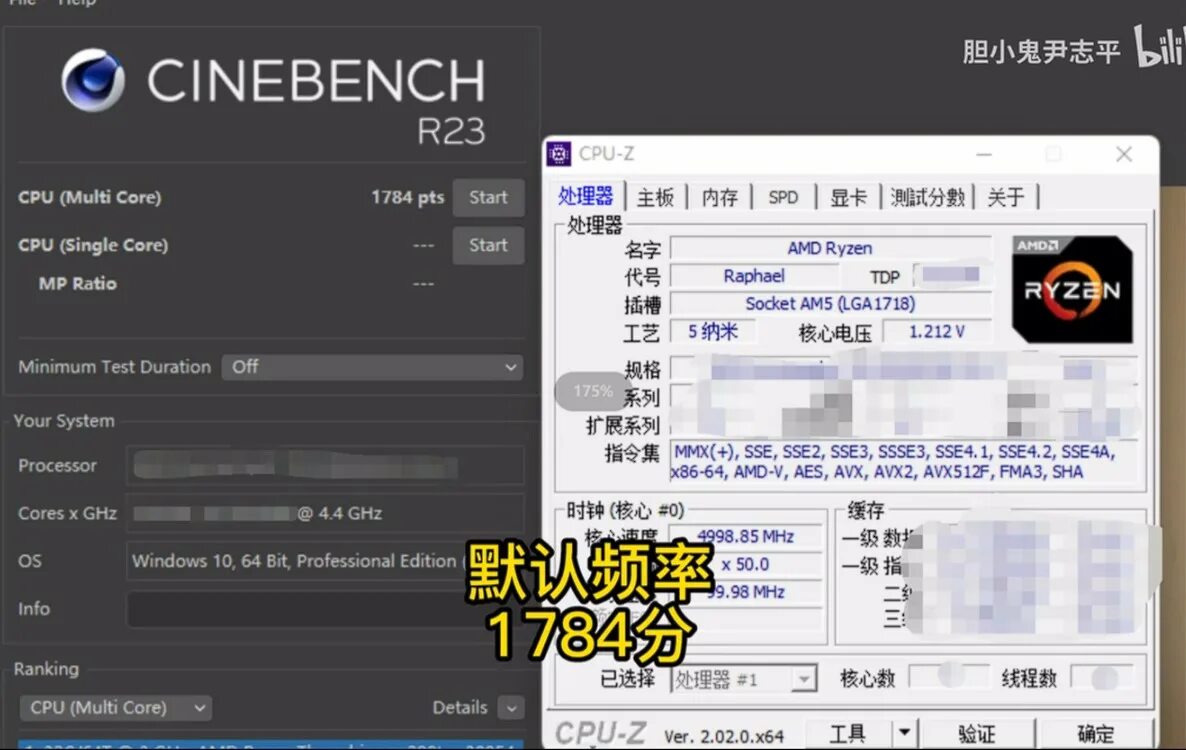Switch to the 主板 tab in CPU-Z
1186x750 pixels.
655,197
